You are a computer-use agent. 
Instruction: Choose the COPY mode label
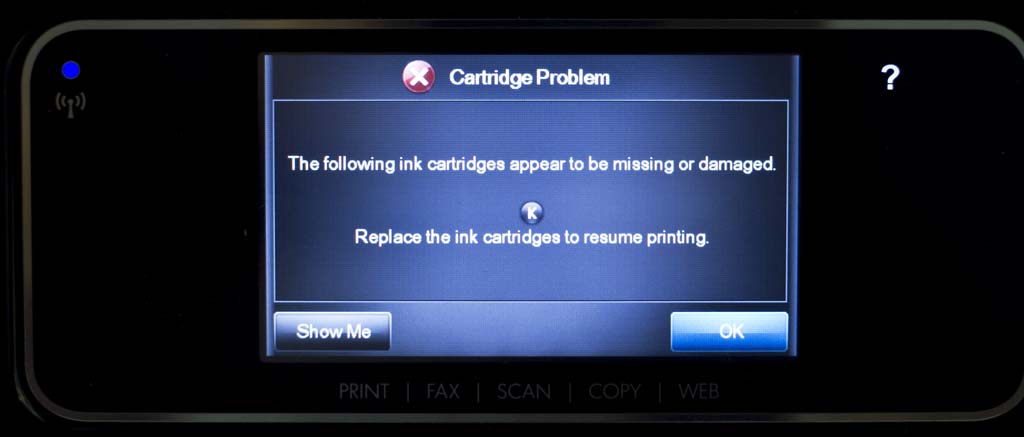[x=615, y=392]
